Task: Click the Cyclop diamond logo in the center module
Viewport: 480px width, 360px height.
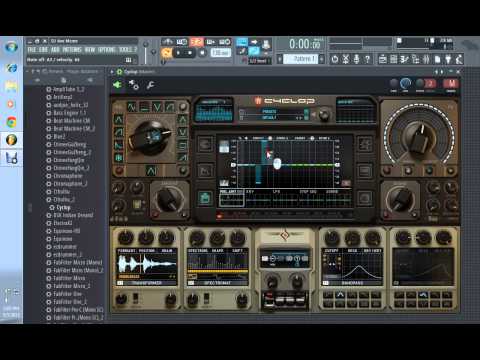Action: click(284, 235)
